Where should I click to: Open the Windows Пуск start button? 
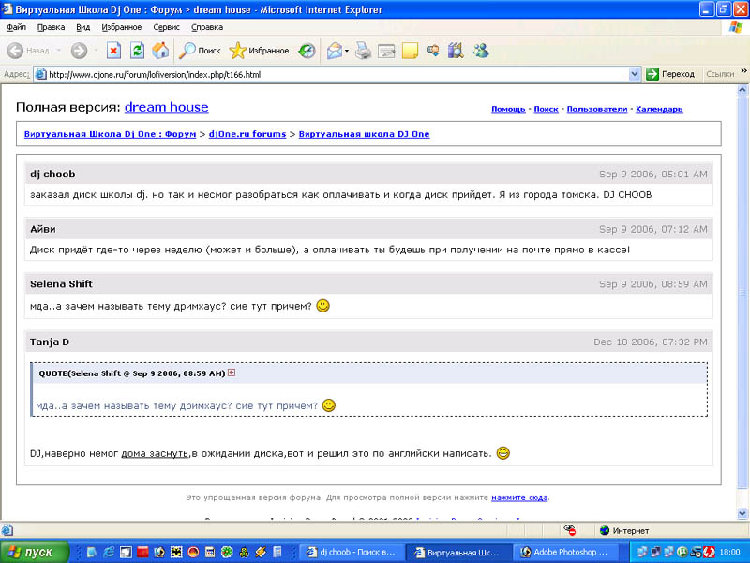[33, 552]
